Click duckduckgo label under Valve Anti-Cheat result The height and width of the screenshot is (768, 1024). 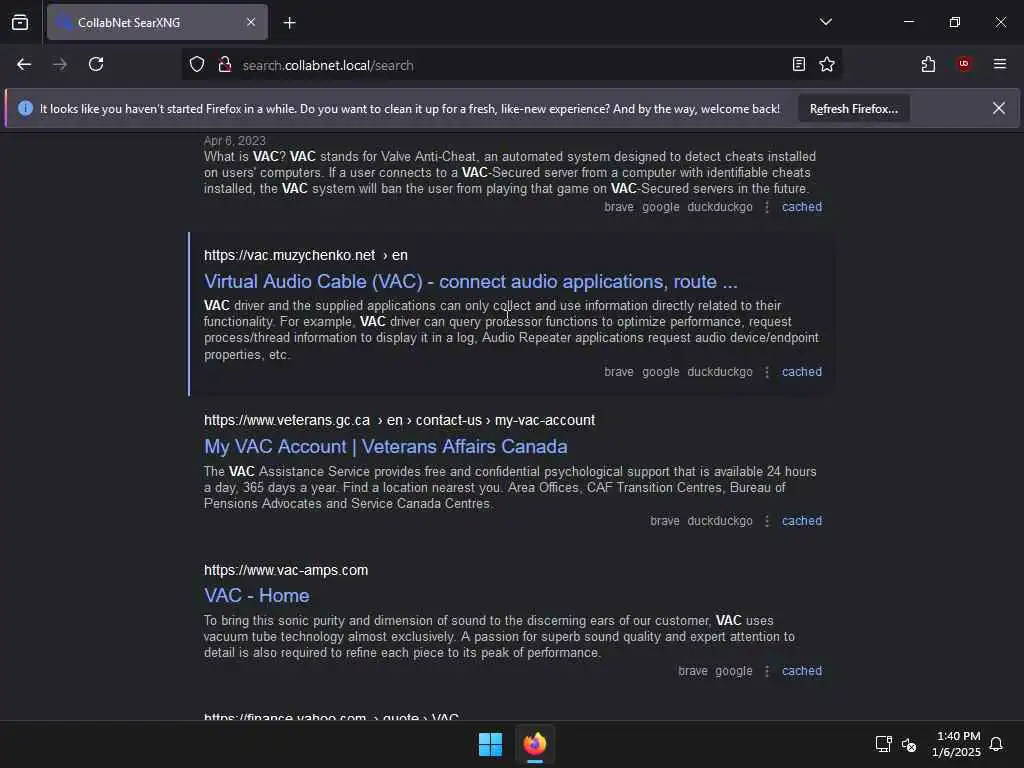[x=720, y=207]
